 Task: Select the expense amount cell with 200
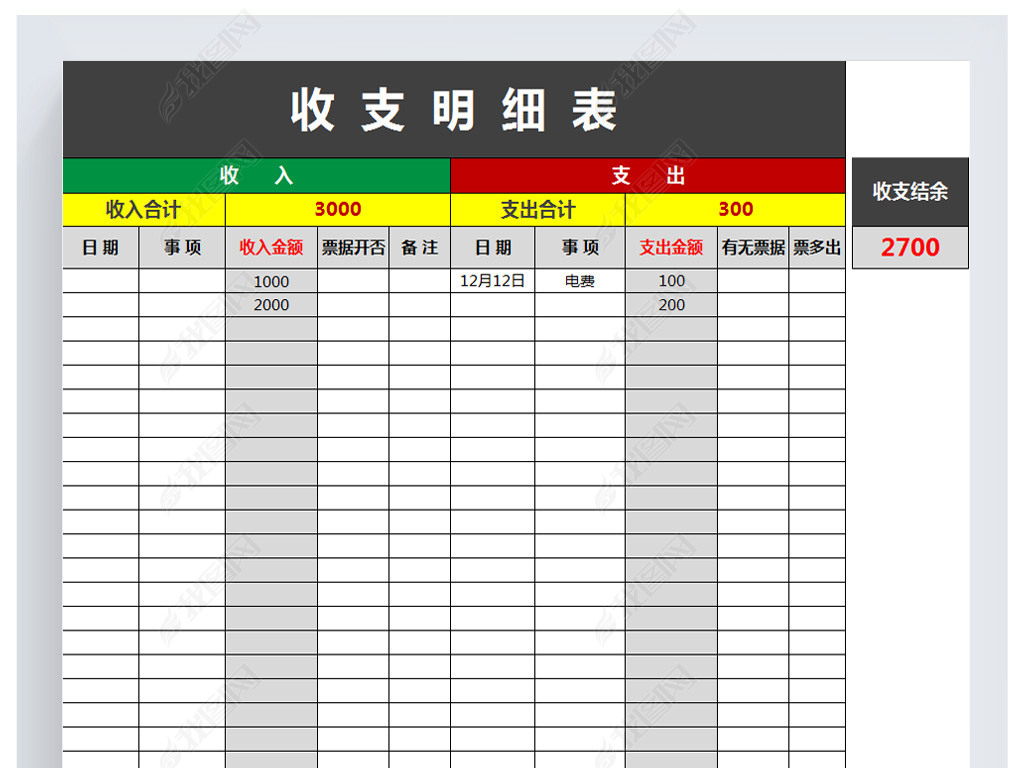pyautogui.click(x=671, y=305)
